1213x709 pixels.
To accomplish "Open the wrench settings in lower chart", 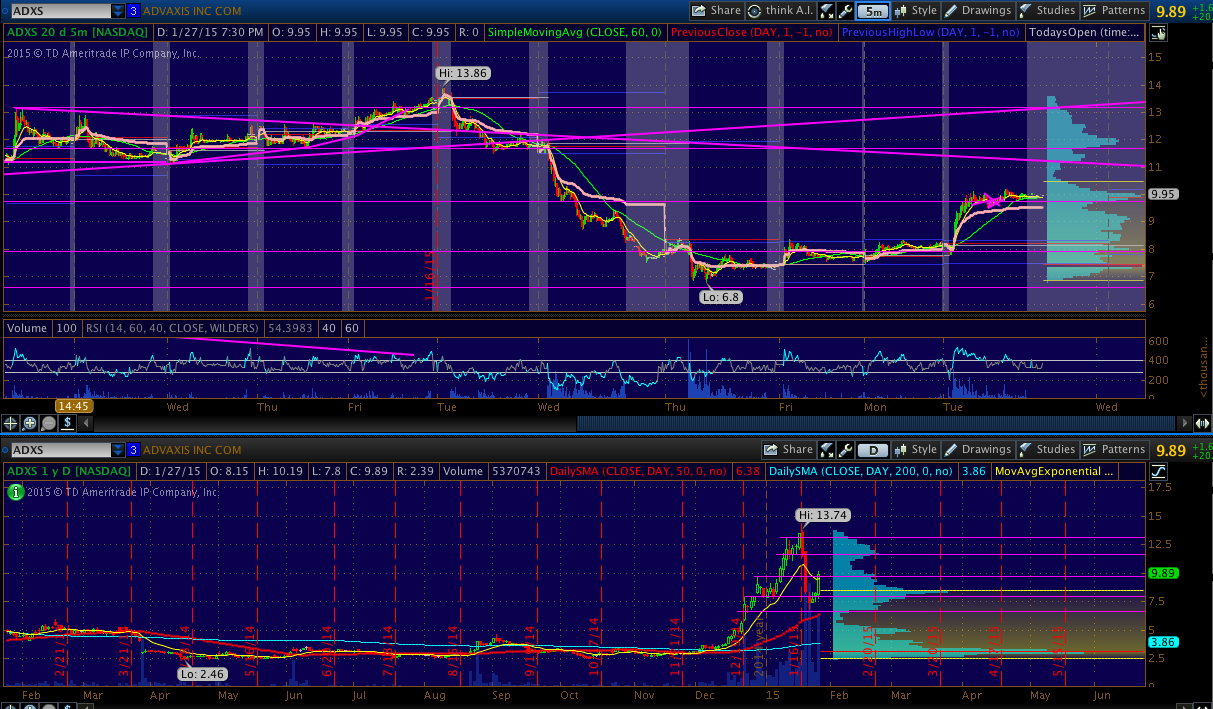I will coord(846,450).
